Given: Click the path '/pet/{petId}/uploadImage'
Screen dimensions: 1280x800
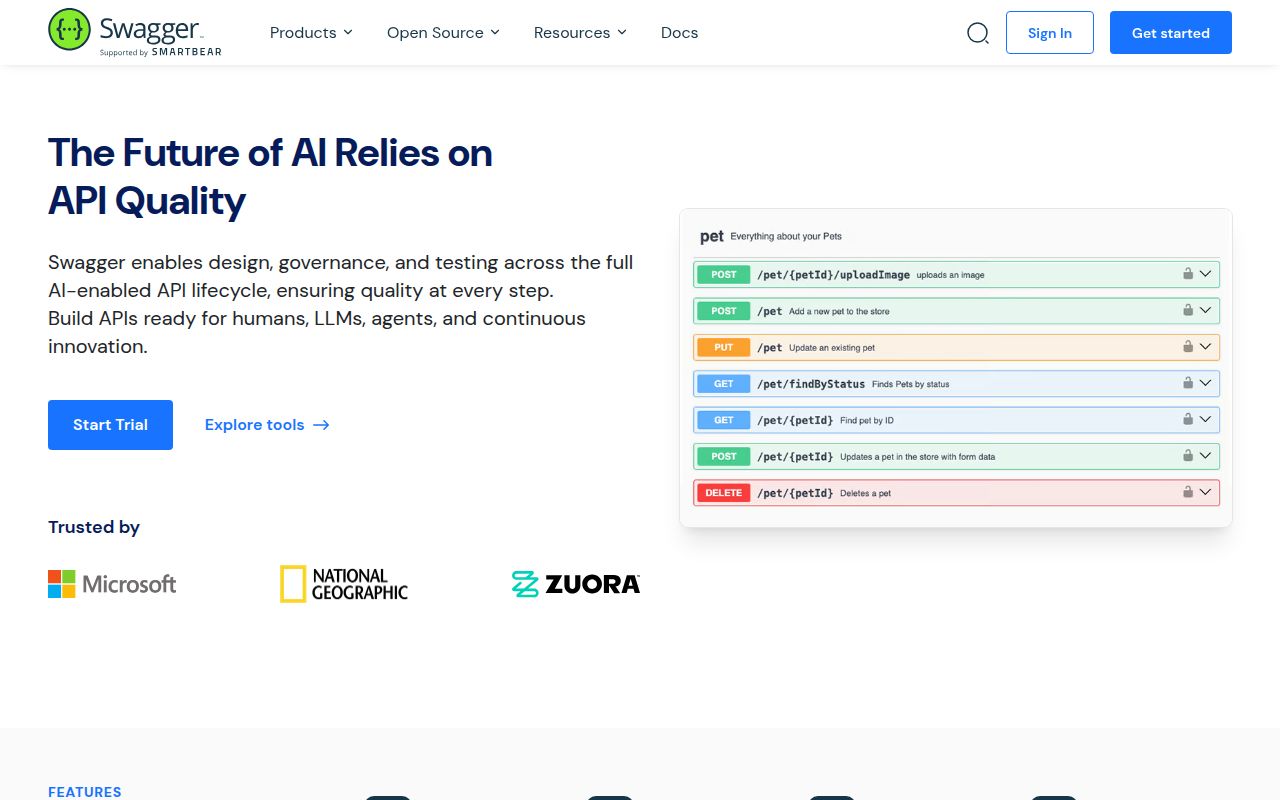Looking at the screenshot, I should pos(833,274).
